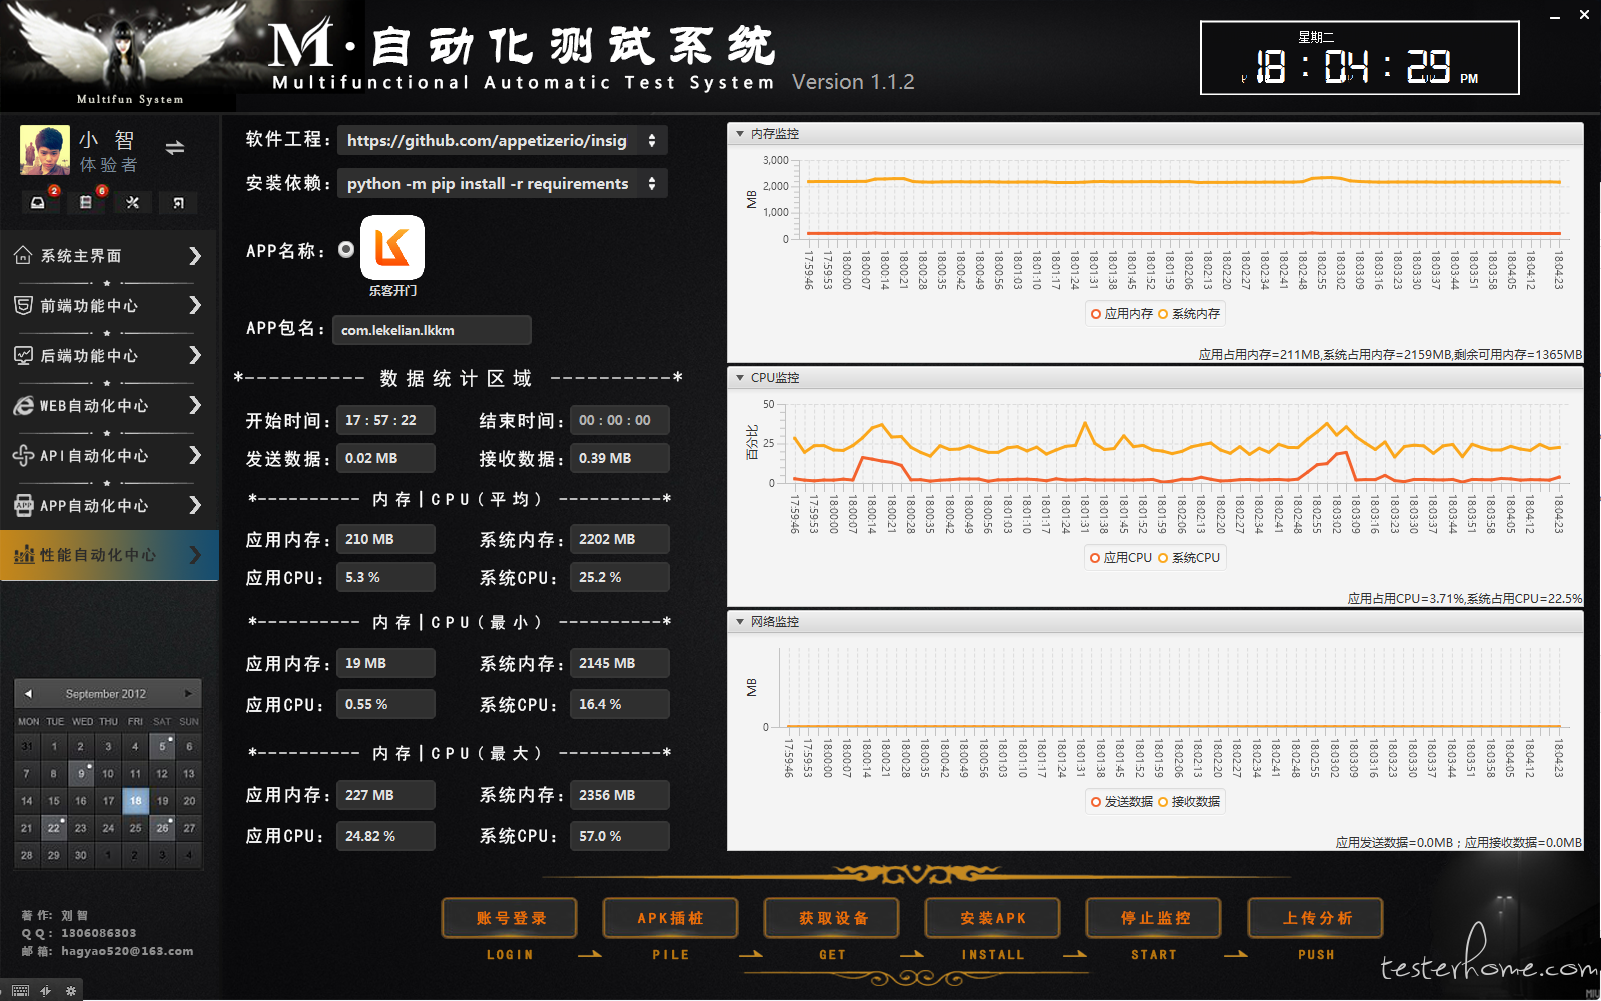Click the average 应用CPU value 5.3 %
Image resolution: width=1601 pixels, height=1001 pixels.
(386, 577)
